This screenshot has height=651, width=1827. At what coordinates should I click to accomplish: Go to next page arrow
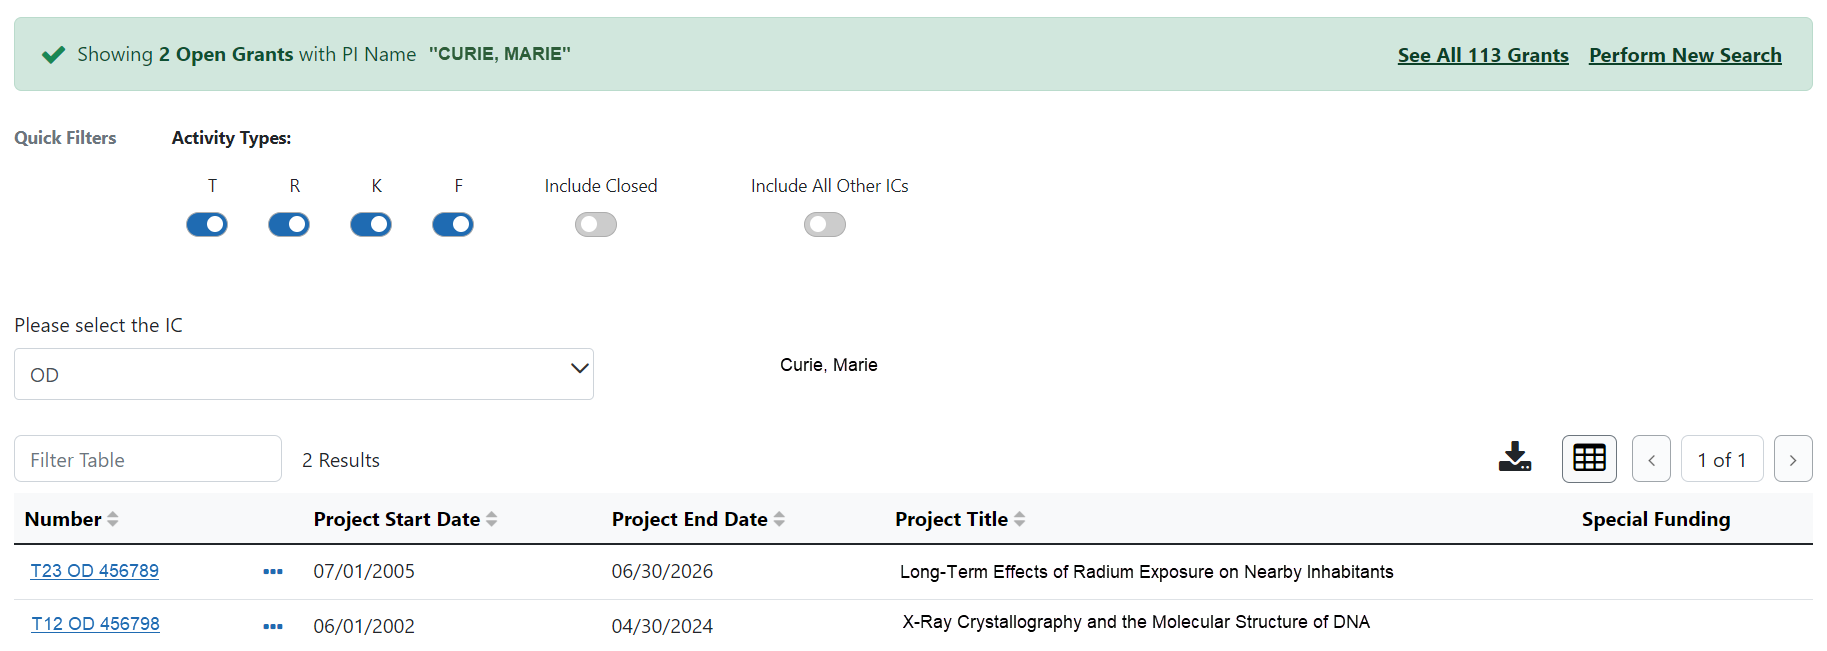click(1792, 460)
